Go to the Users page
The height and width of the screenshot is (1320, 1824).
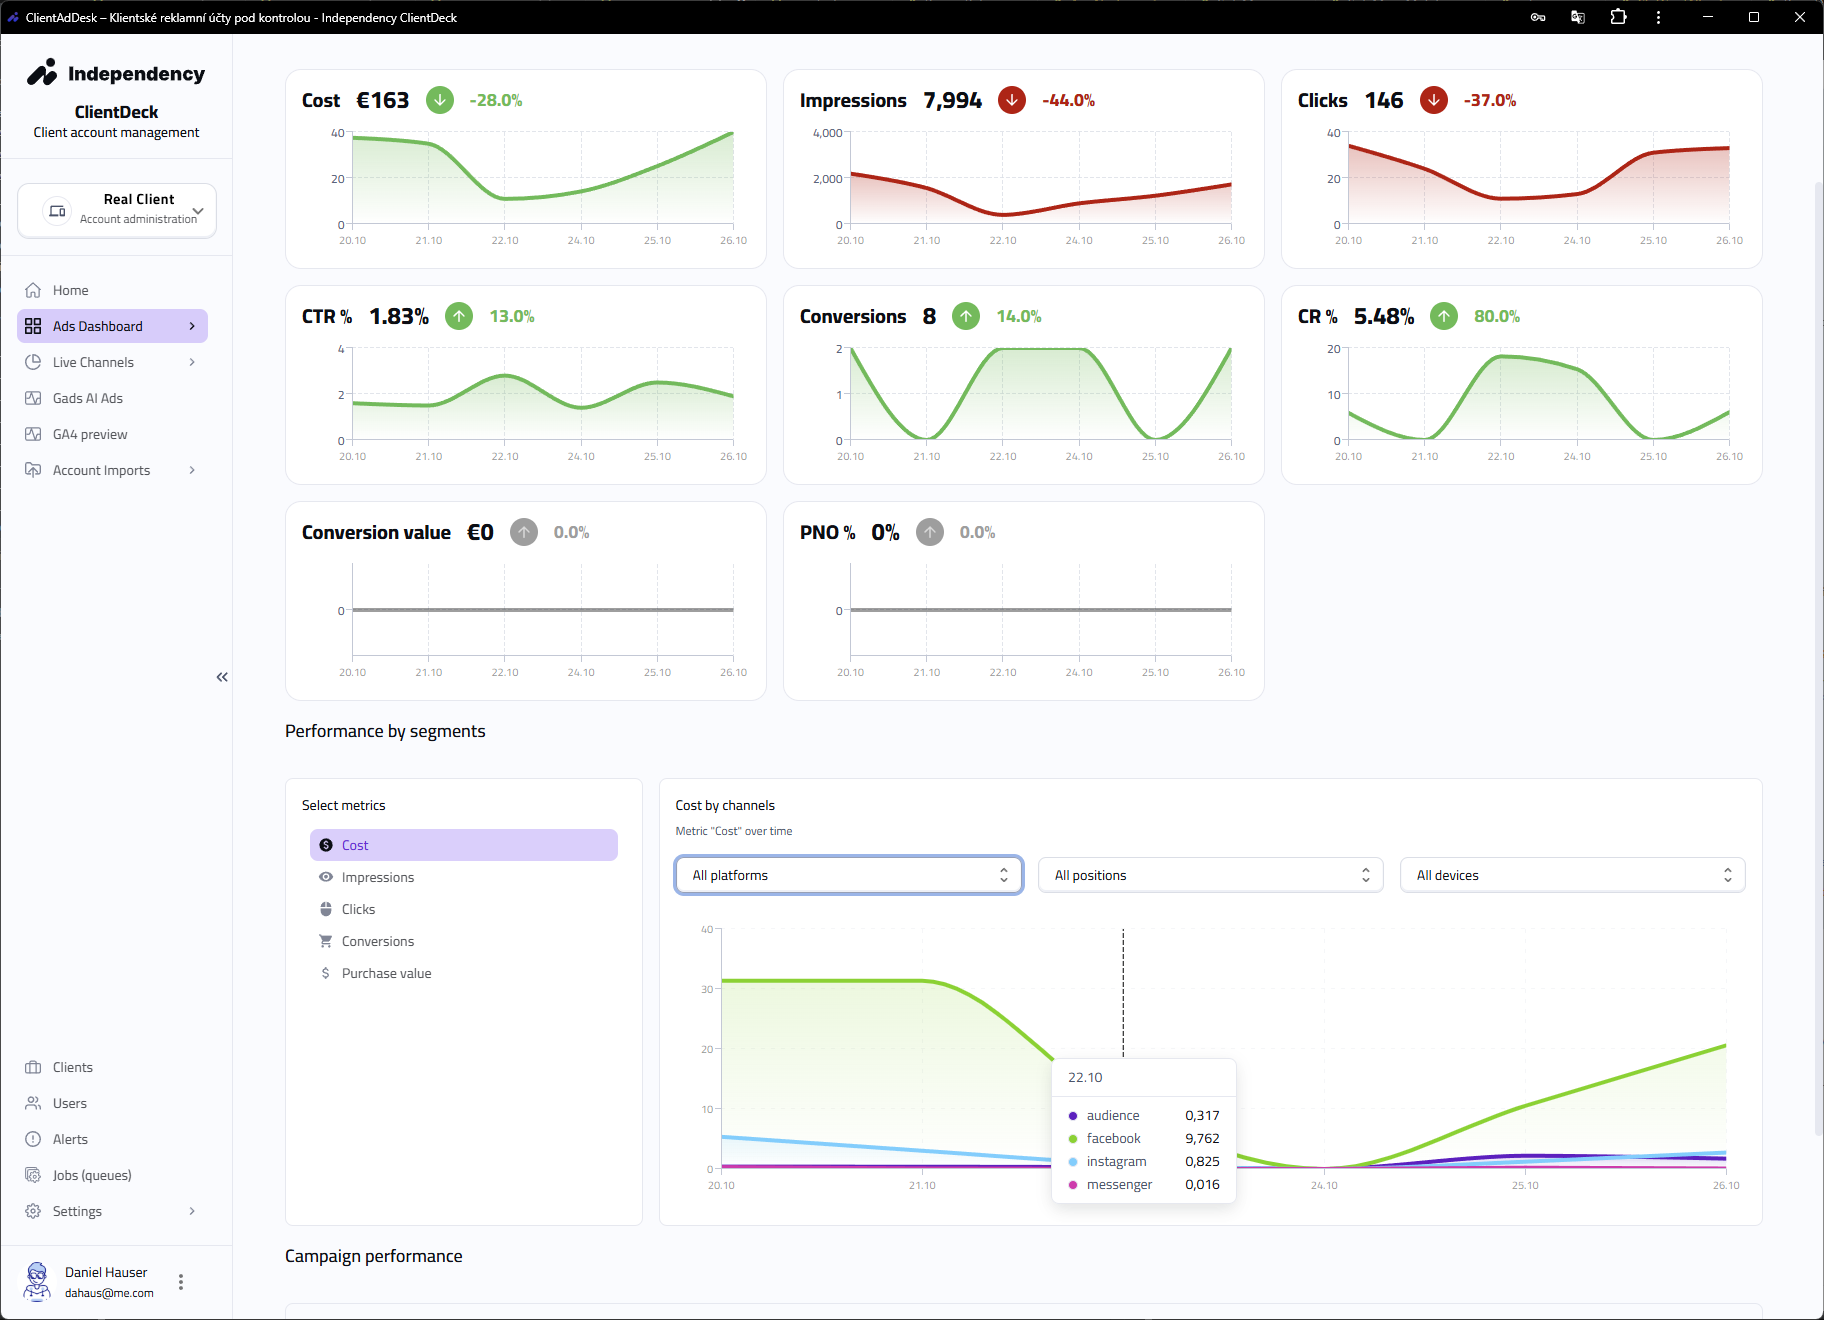pos(69,1103)
